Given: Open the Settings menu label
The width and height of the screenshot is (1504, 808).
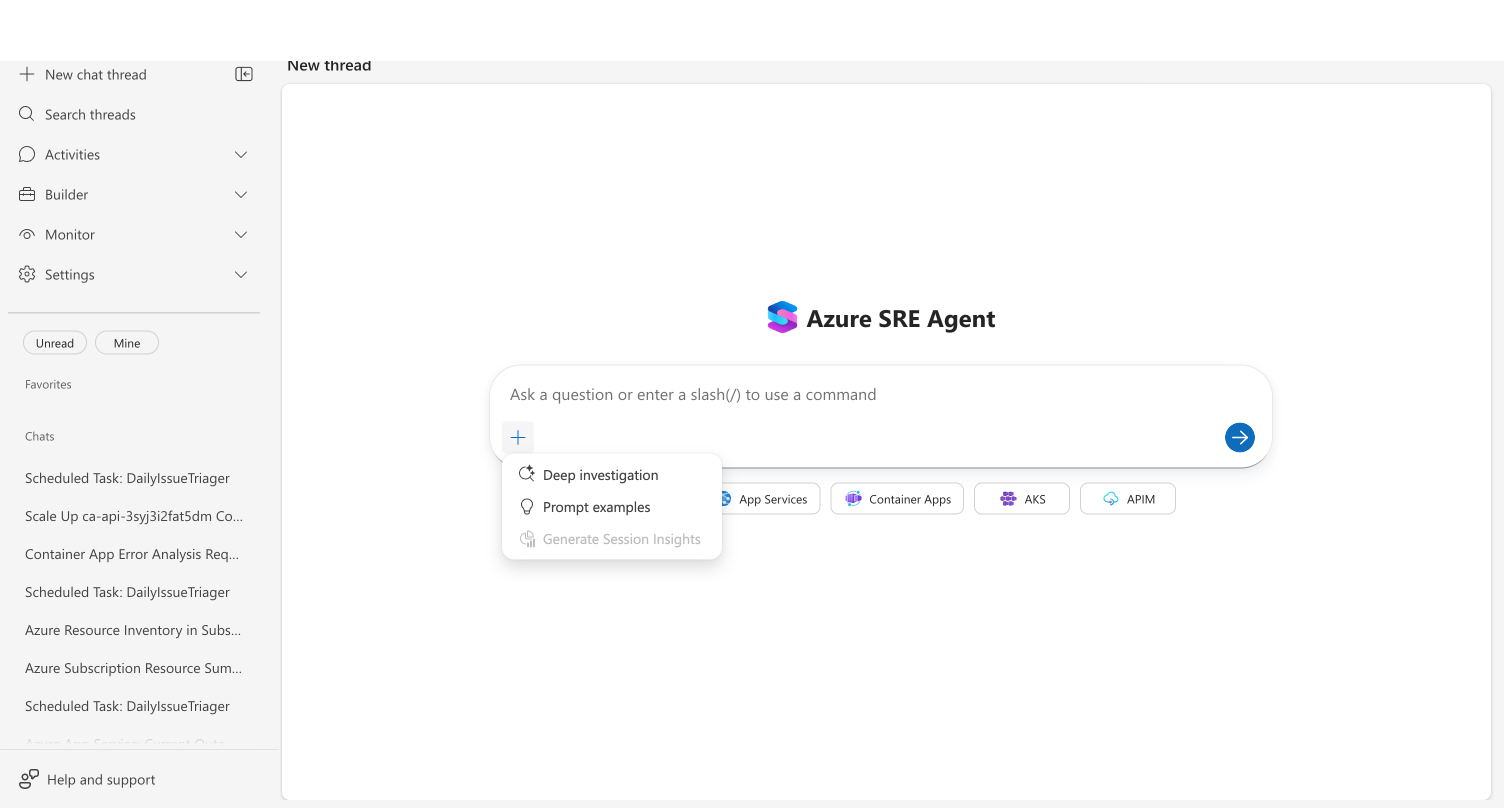Looking at the screenshot, I should (70, 274).
